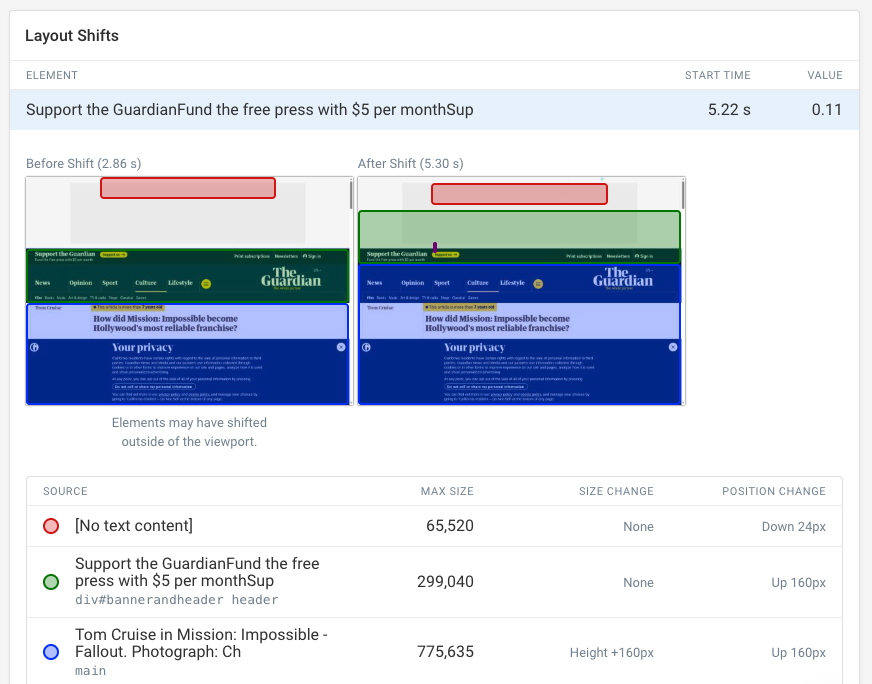Click the main selector under Tom Cruise source
Viewport: 872px width, 684px height.
tap(90, 670)
